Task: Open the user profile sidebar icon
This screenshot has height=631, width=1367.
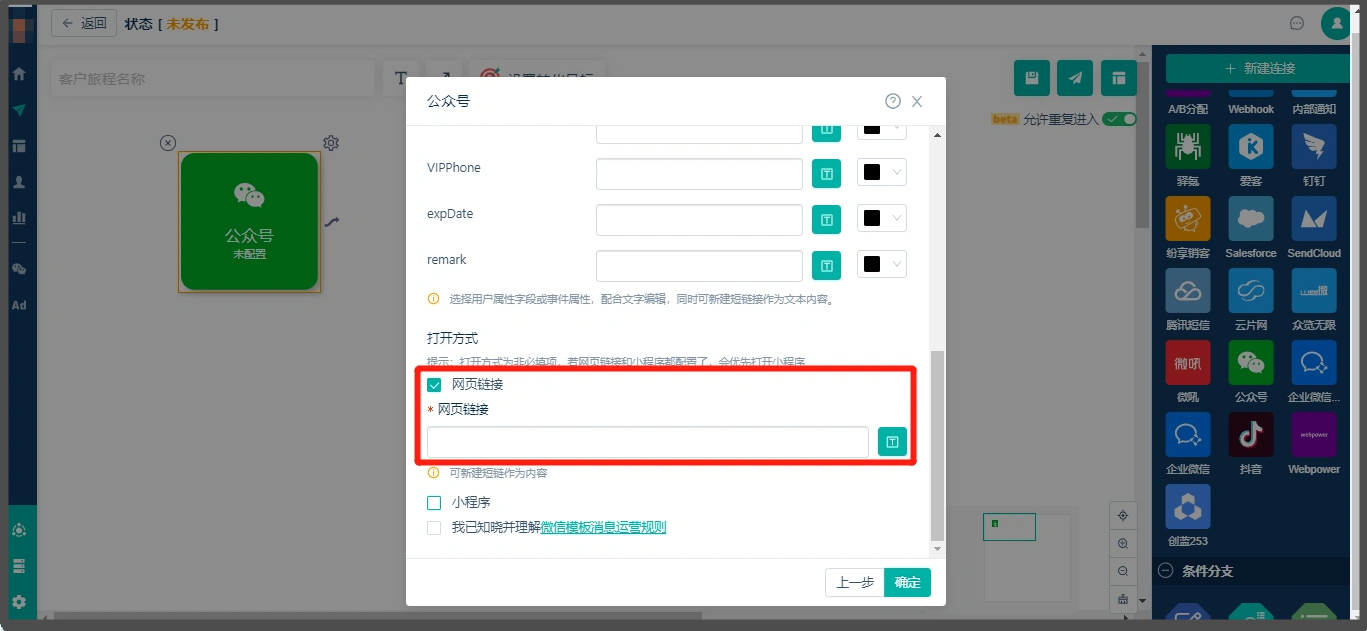Action: coord(18,182)
